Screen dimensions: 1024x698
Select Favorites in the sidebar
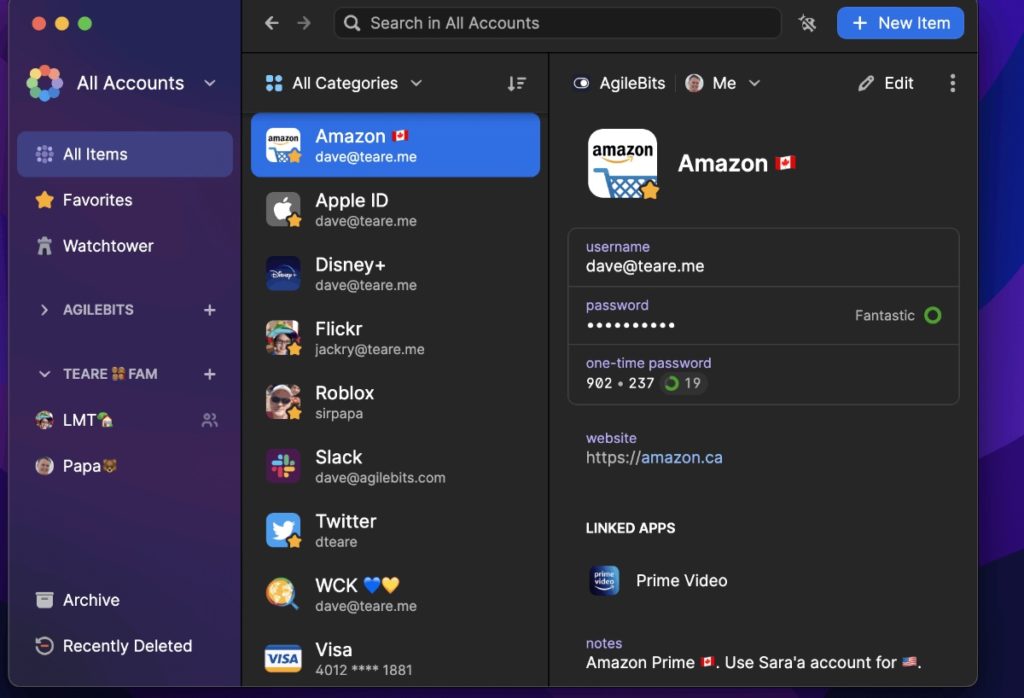[97, 200]
